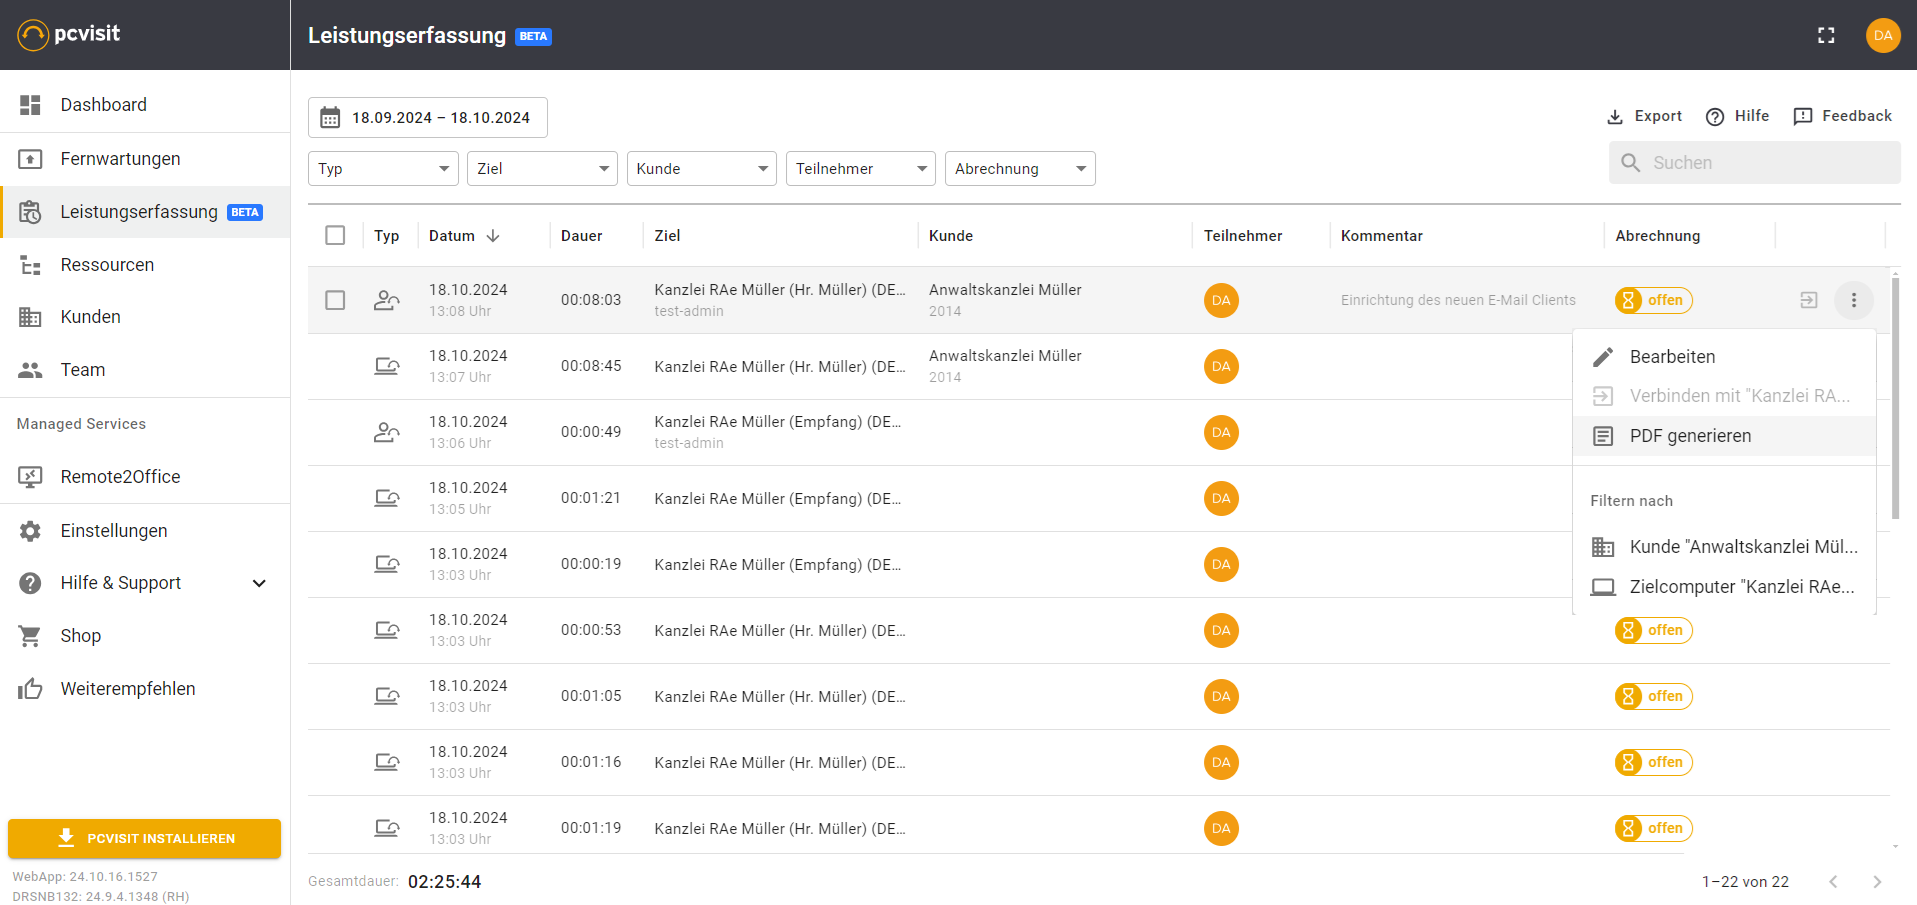Image resolution: width=1917 pixels, height=905 pixels.
Task: Click the three-dot menu on first row
Action: (1853, 300)
